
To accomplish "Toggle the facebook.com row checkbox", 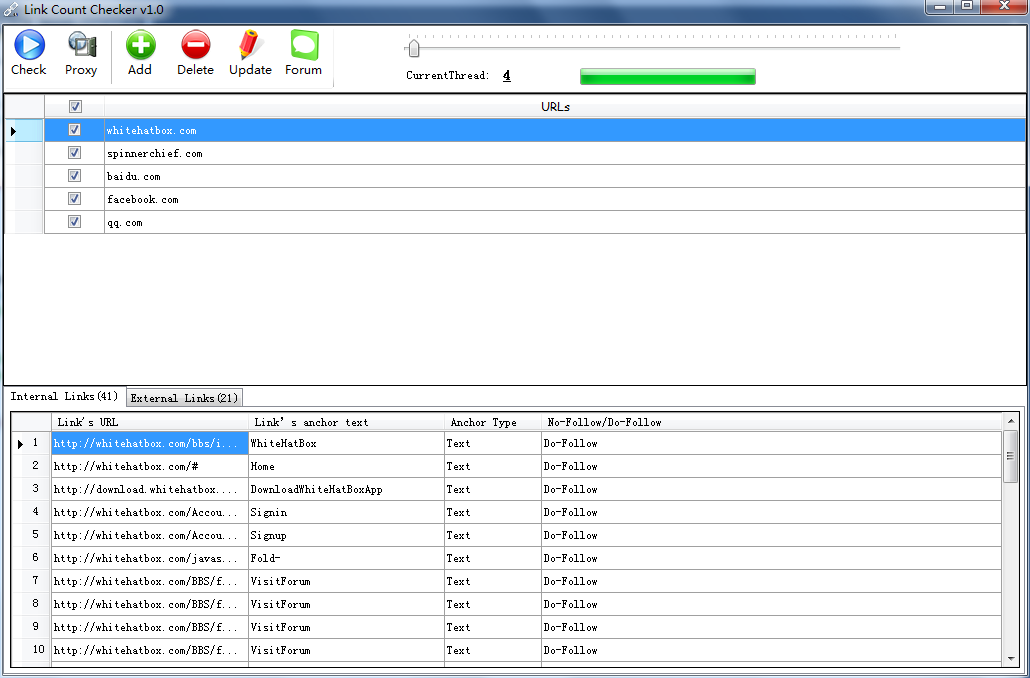I will point(74,199).
